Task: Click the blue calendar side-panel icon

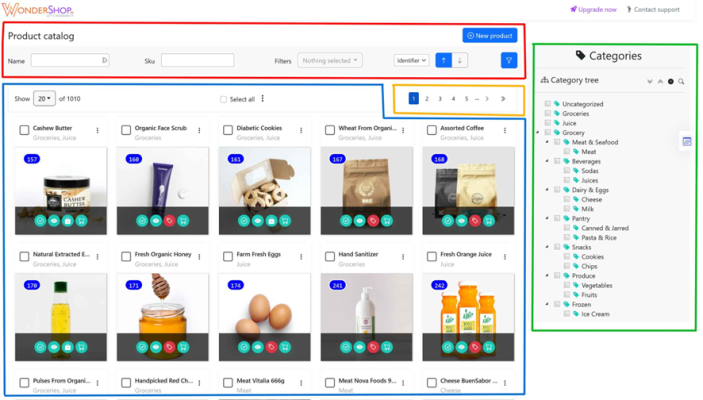Action: (686, 142)
